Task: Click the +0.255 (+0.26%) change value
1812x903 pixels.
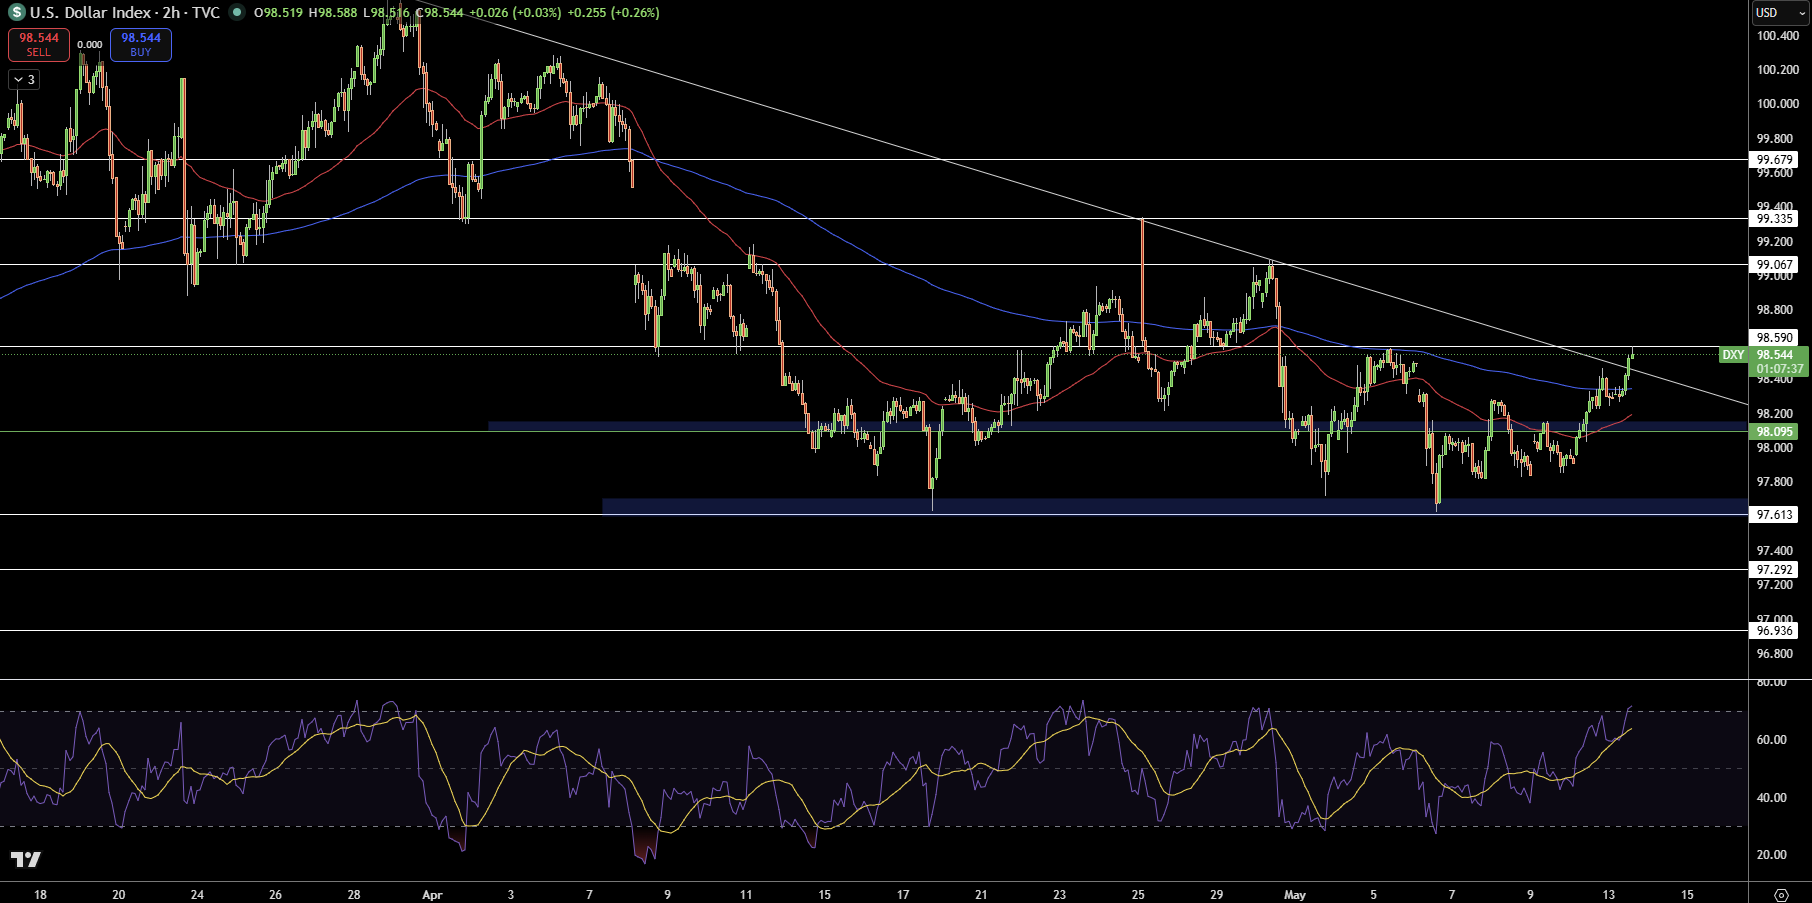Action: 614,13
